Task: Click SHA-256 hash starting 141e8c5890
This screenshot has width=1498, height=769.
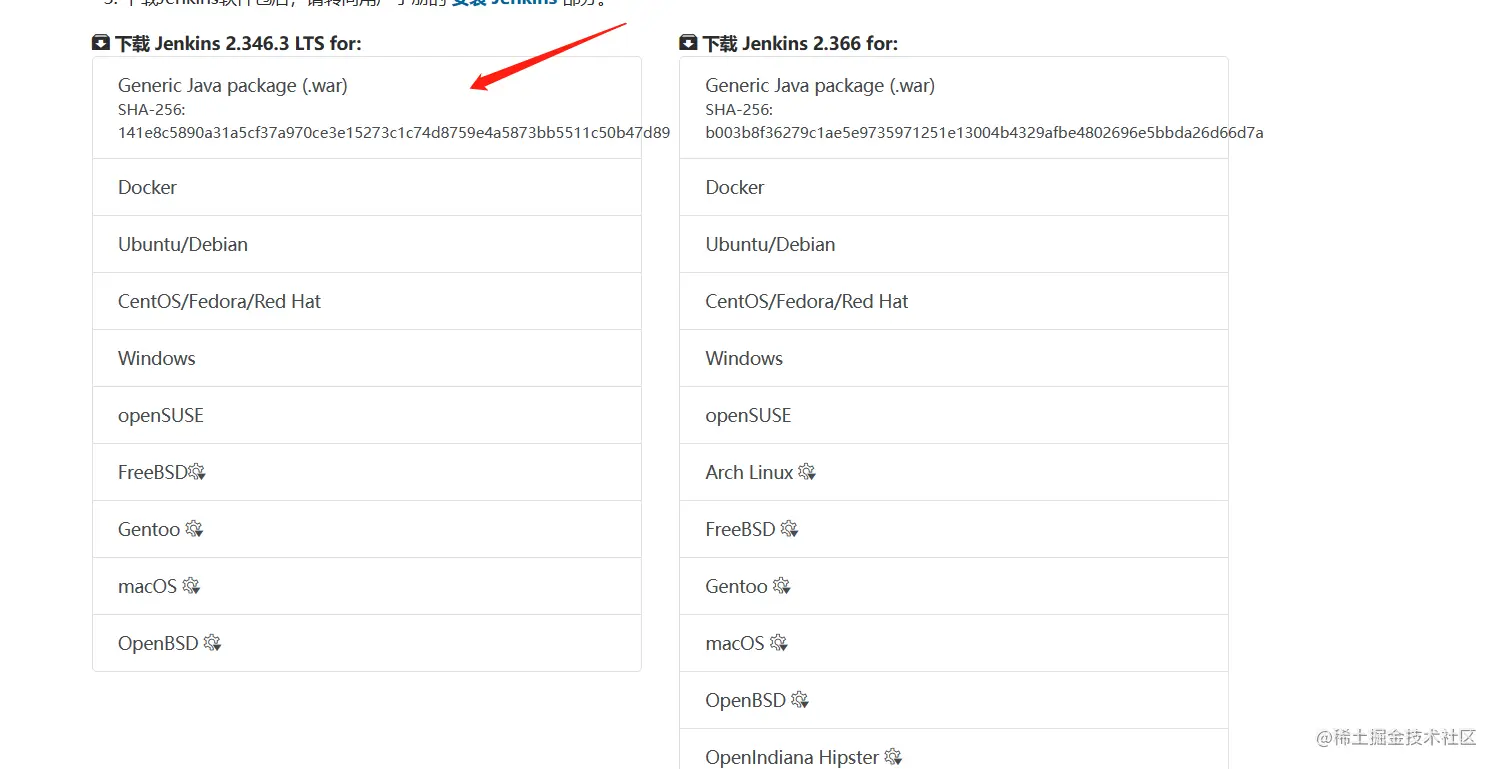Action: (x=394, y=132)
